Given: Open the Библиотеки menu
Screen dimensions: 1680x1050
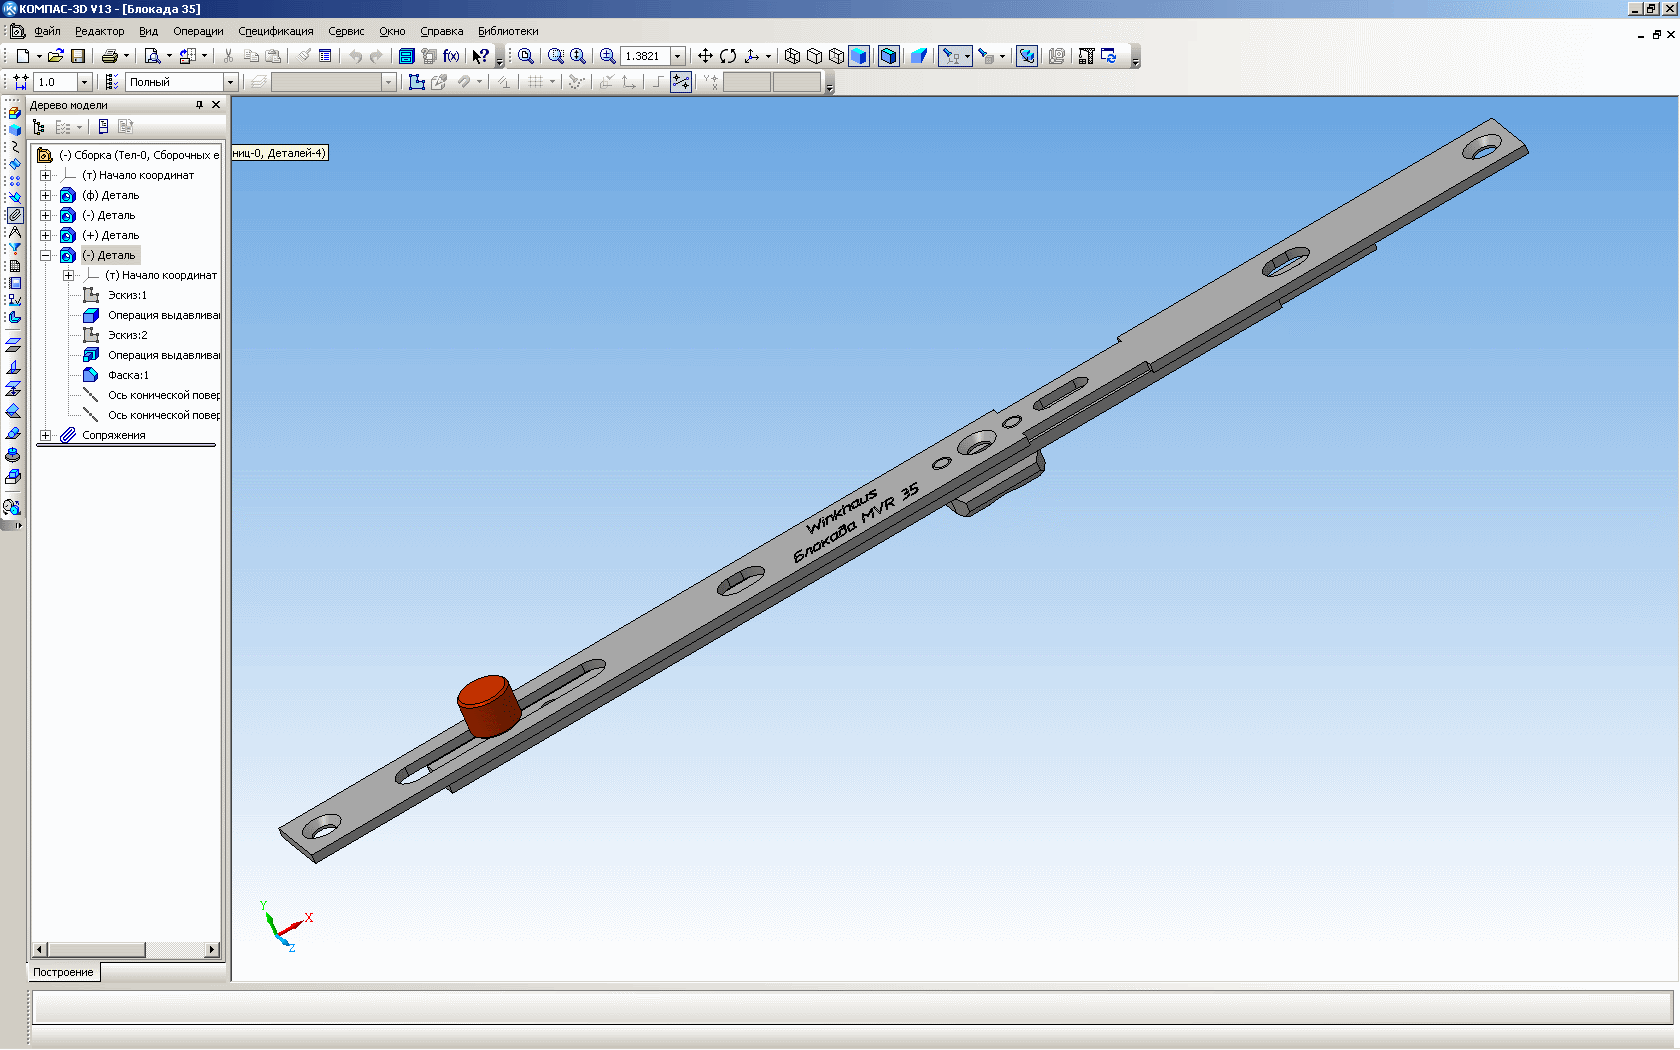Looking at the screenshot, I should point(508,31).
